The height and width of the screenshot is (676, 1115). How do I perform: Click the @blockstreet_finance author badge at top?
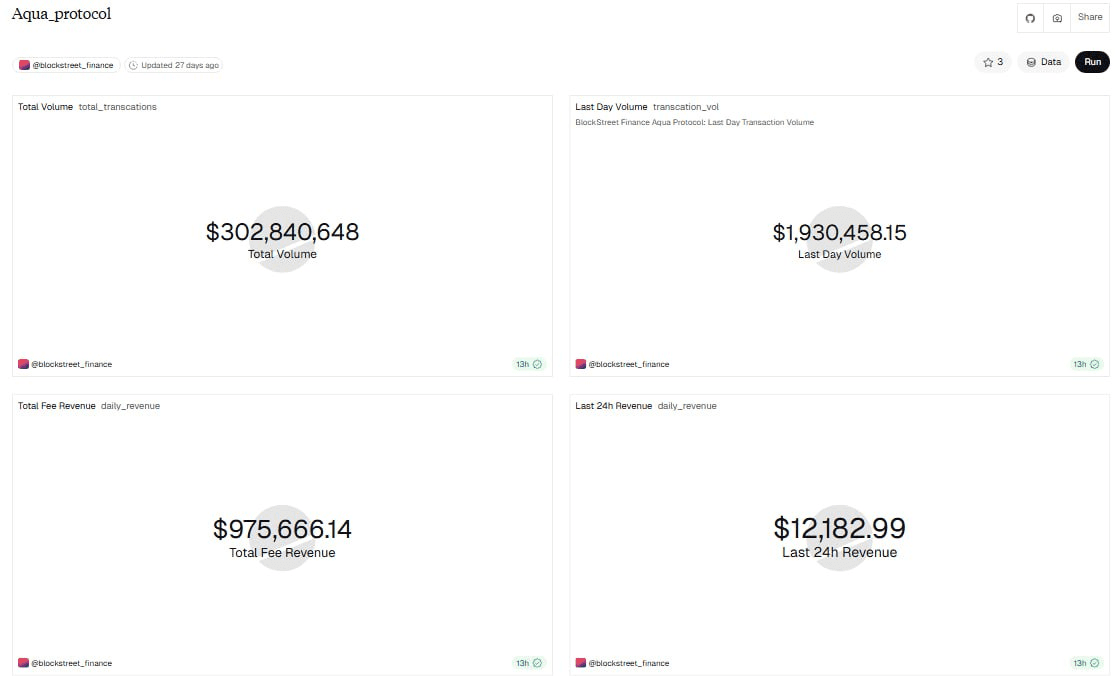67,65
